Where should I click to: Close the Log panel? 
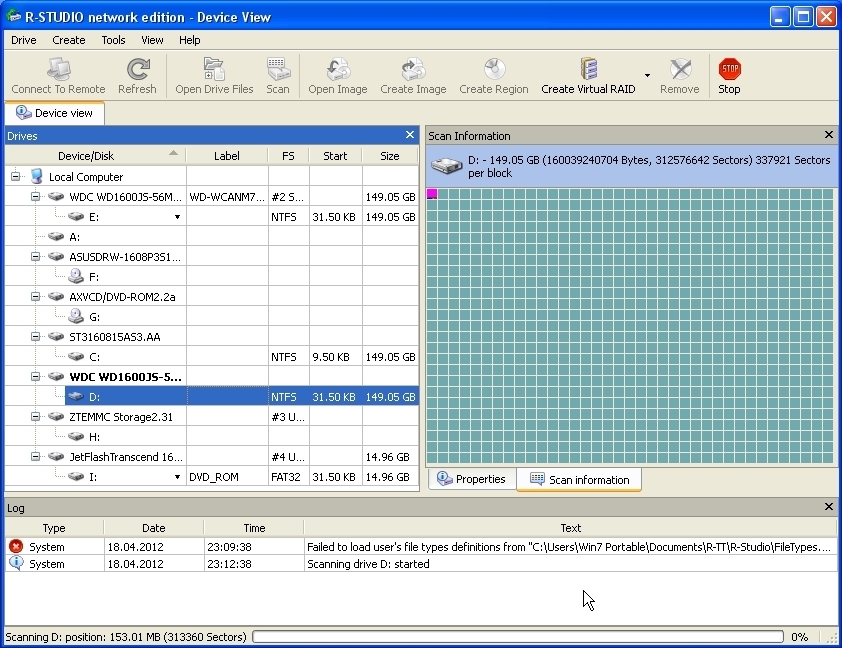829,507
